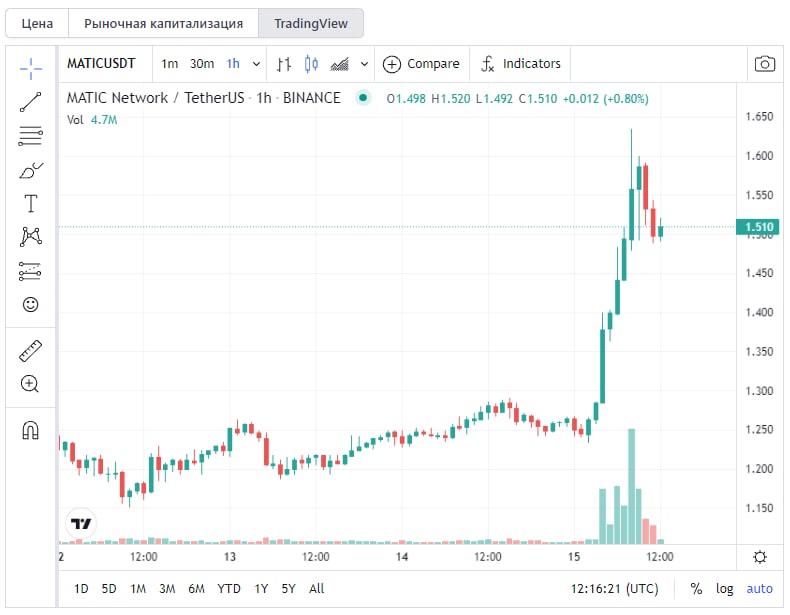Activate the zoom in tool
The height and width of the screenshot is (615, 790).
pos(30,384)
